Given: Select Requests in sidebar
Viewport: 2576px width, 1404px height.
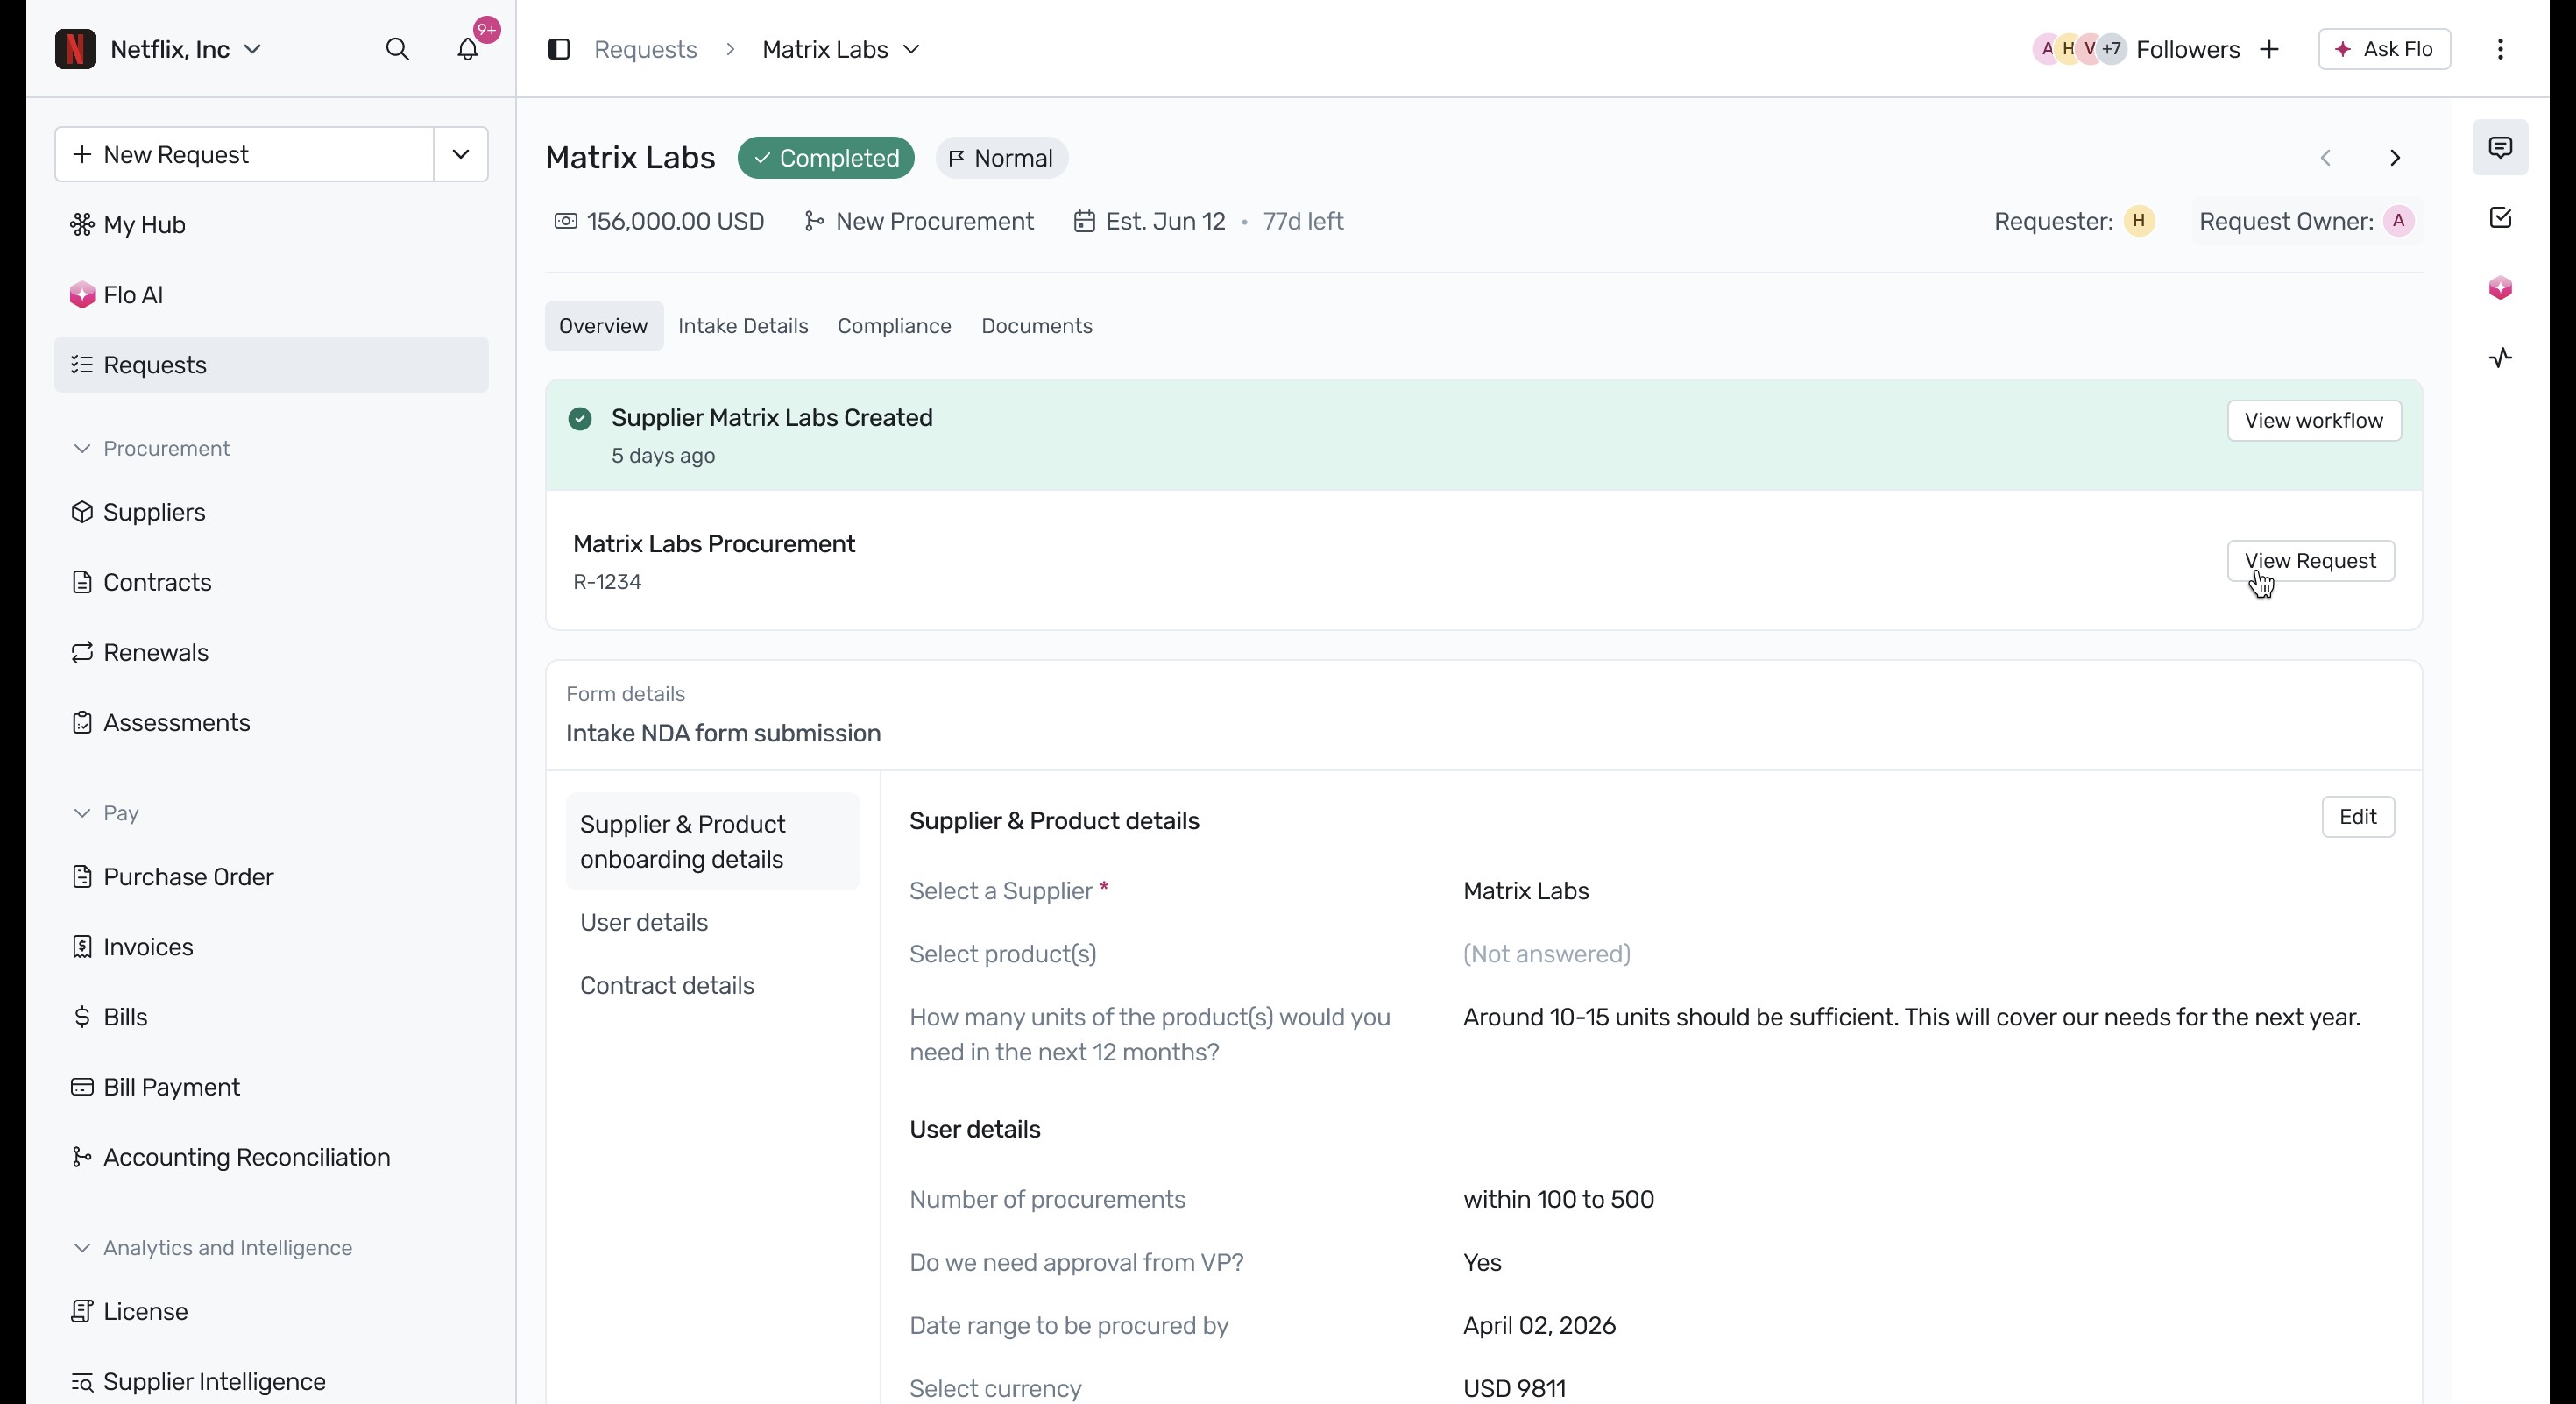Looking at the screenshot, I should click(271, 365).
